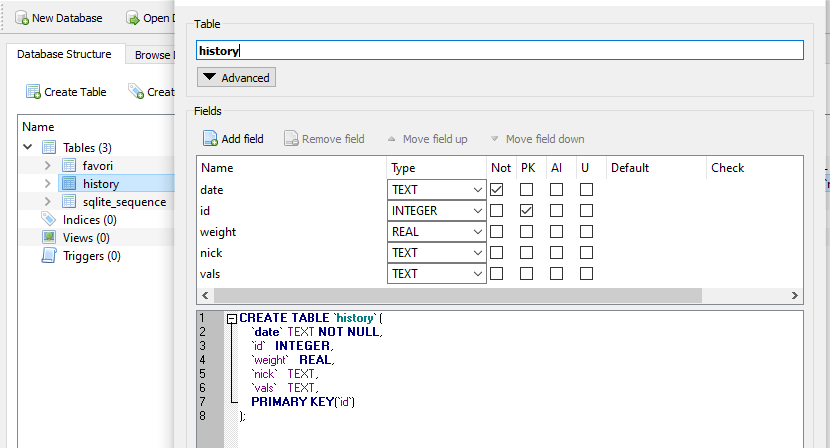Screen dimensions: 830x448
Task: Expand the Advanced options button
Action: tap(236, 77)
